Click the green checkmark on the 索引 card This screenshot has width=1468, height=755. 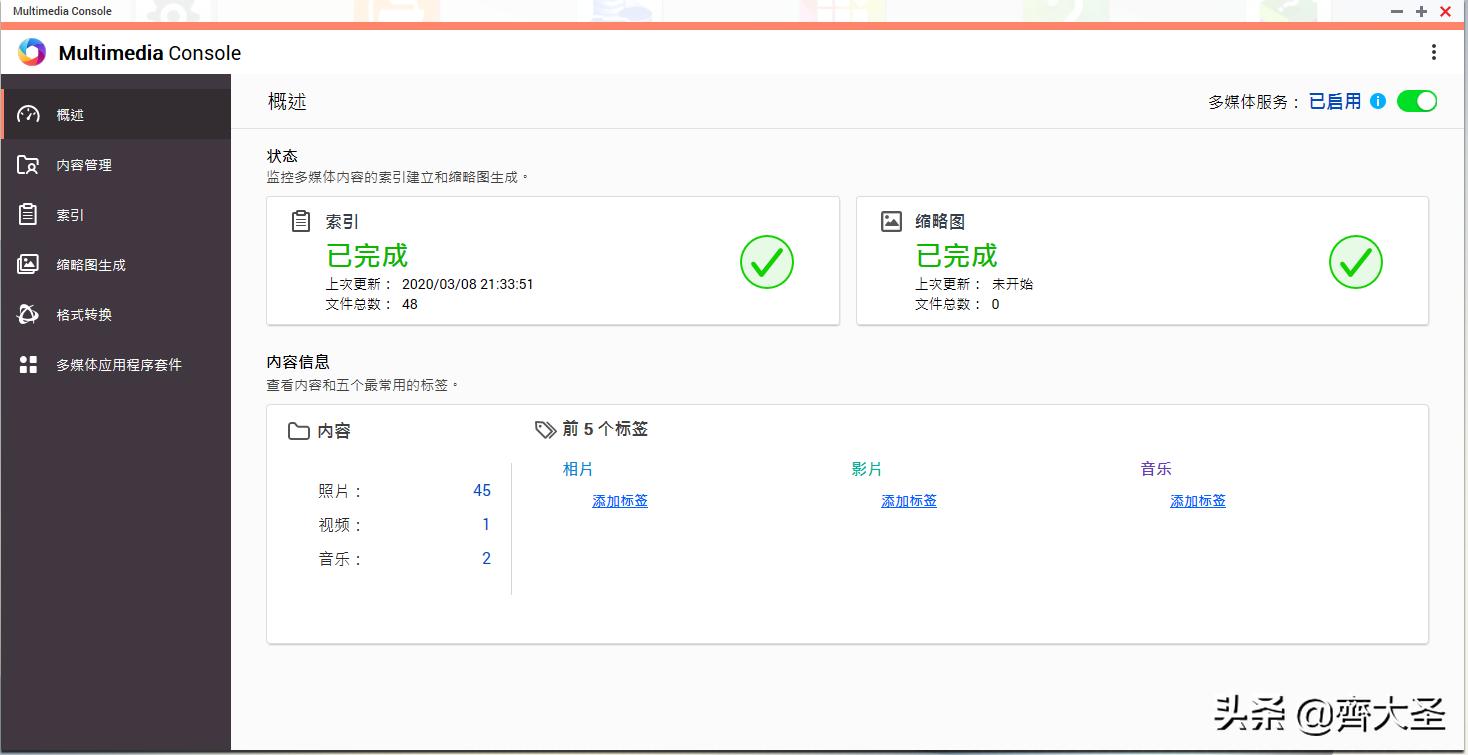(766, 261)
